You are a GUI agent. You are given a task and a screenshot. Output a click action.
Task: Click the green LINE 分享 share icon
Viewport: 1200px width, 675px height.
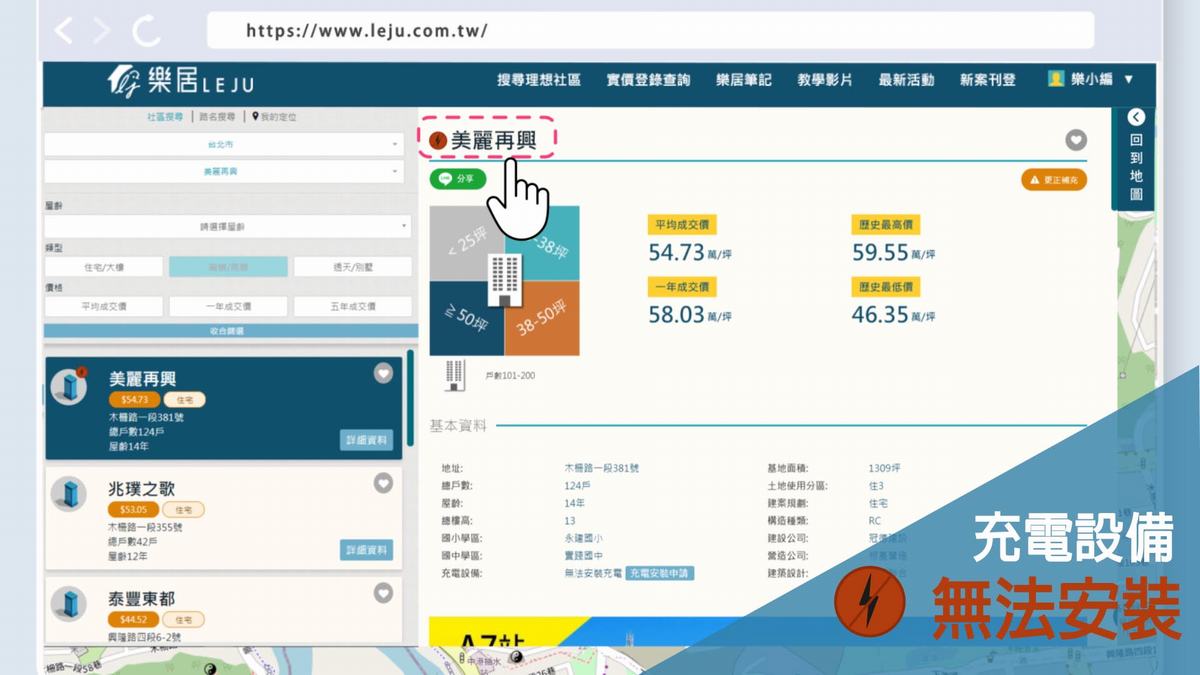458,179
